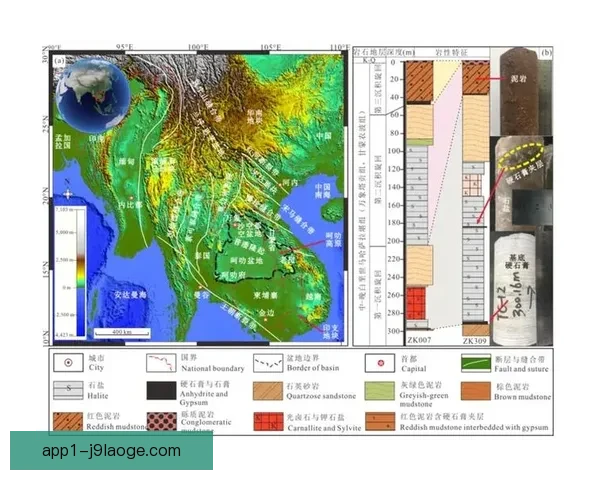Click the Quartzose sandstone legend pattern

(268, 391)
